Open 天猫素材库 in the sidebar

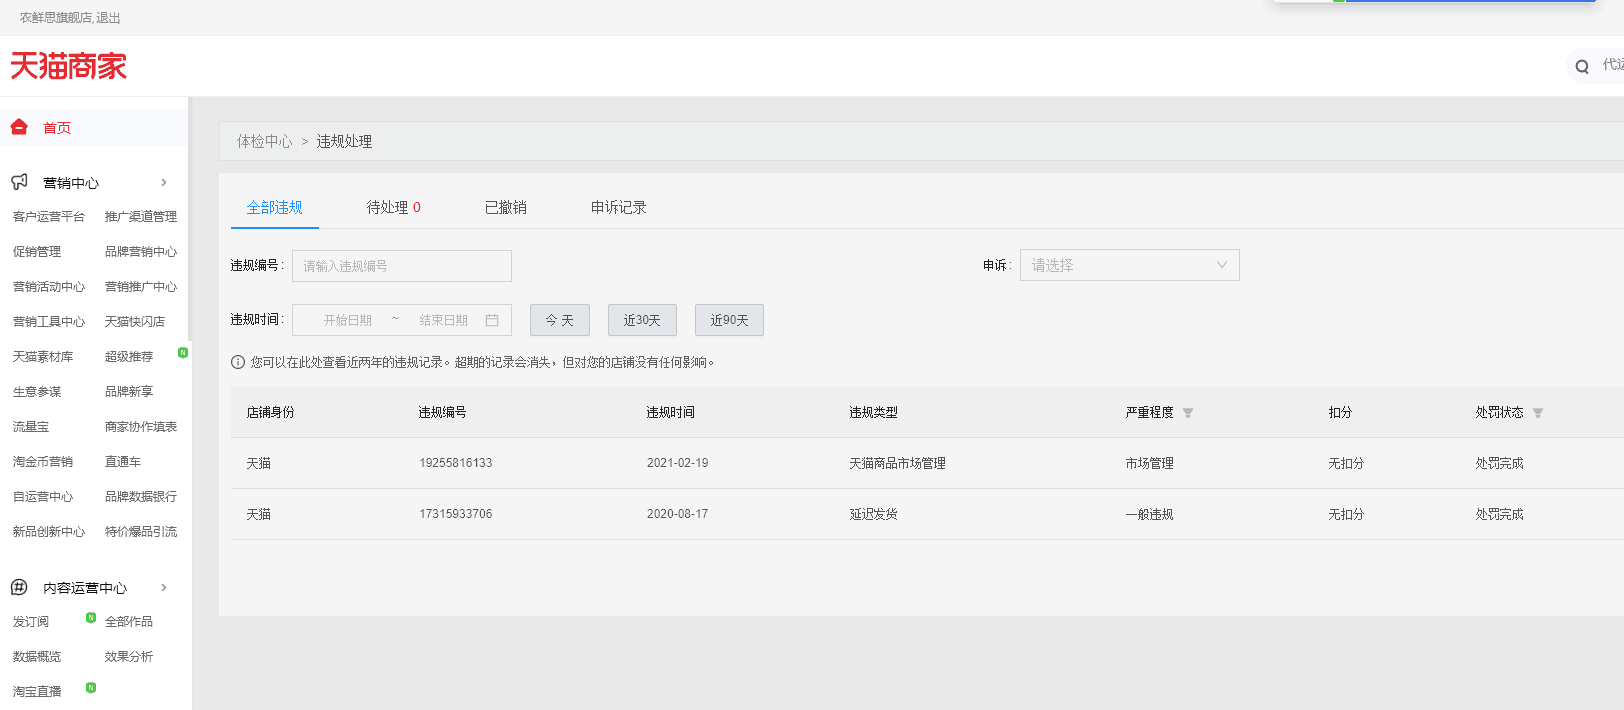(43, 356)
